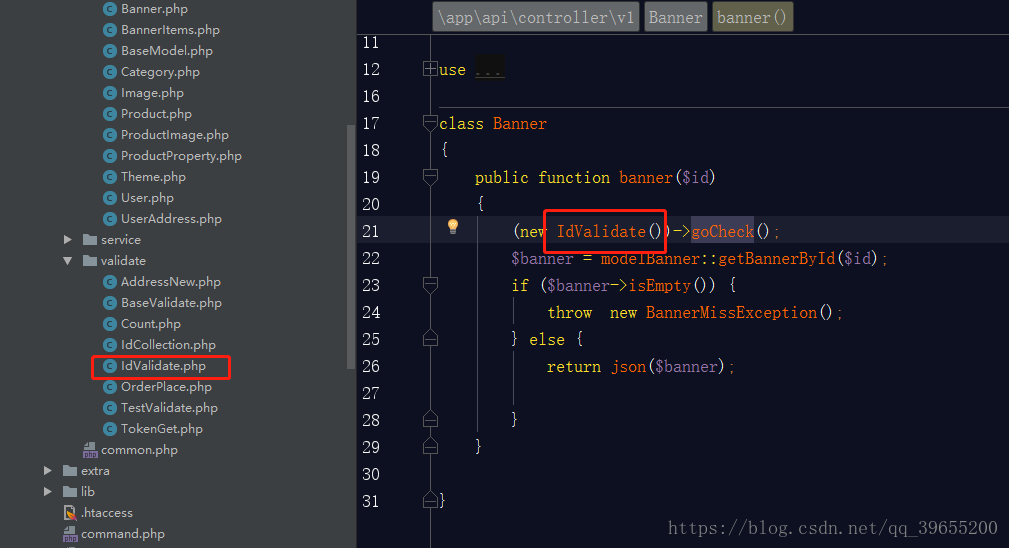Click php file icon of common.php

click(90, 450)
